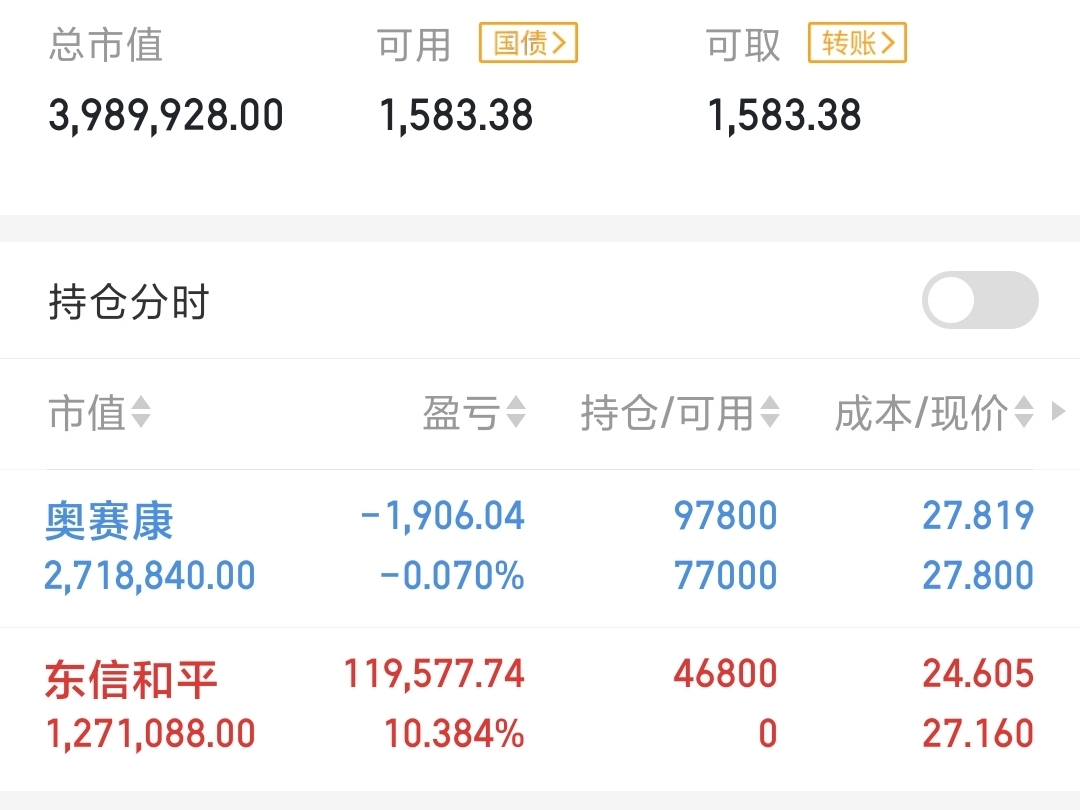1080x810 pixels.
Task: Click 东信和平 current price 27.160
Action: click(x=978, y=734)
